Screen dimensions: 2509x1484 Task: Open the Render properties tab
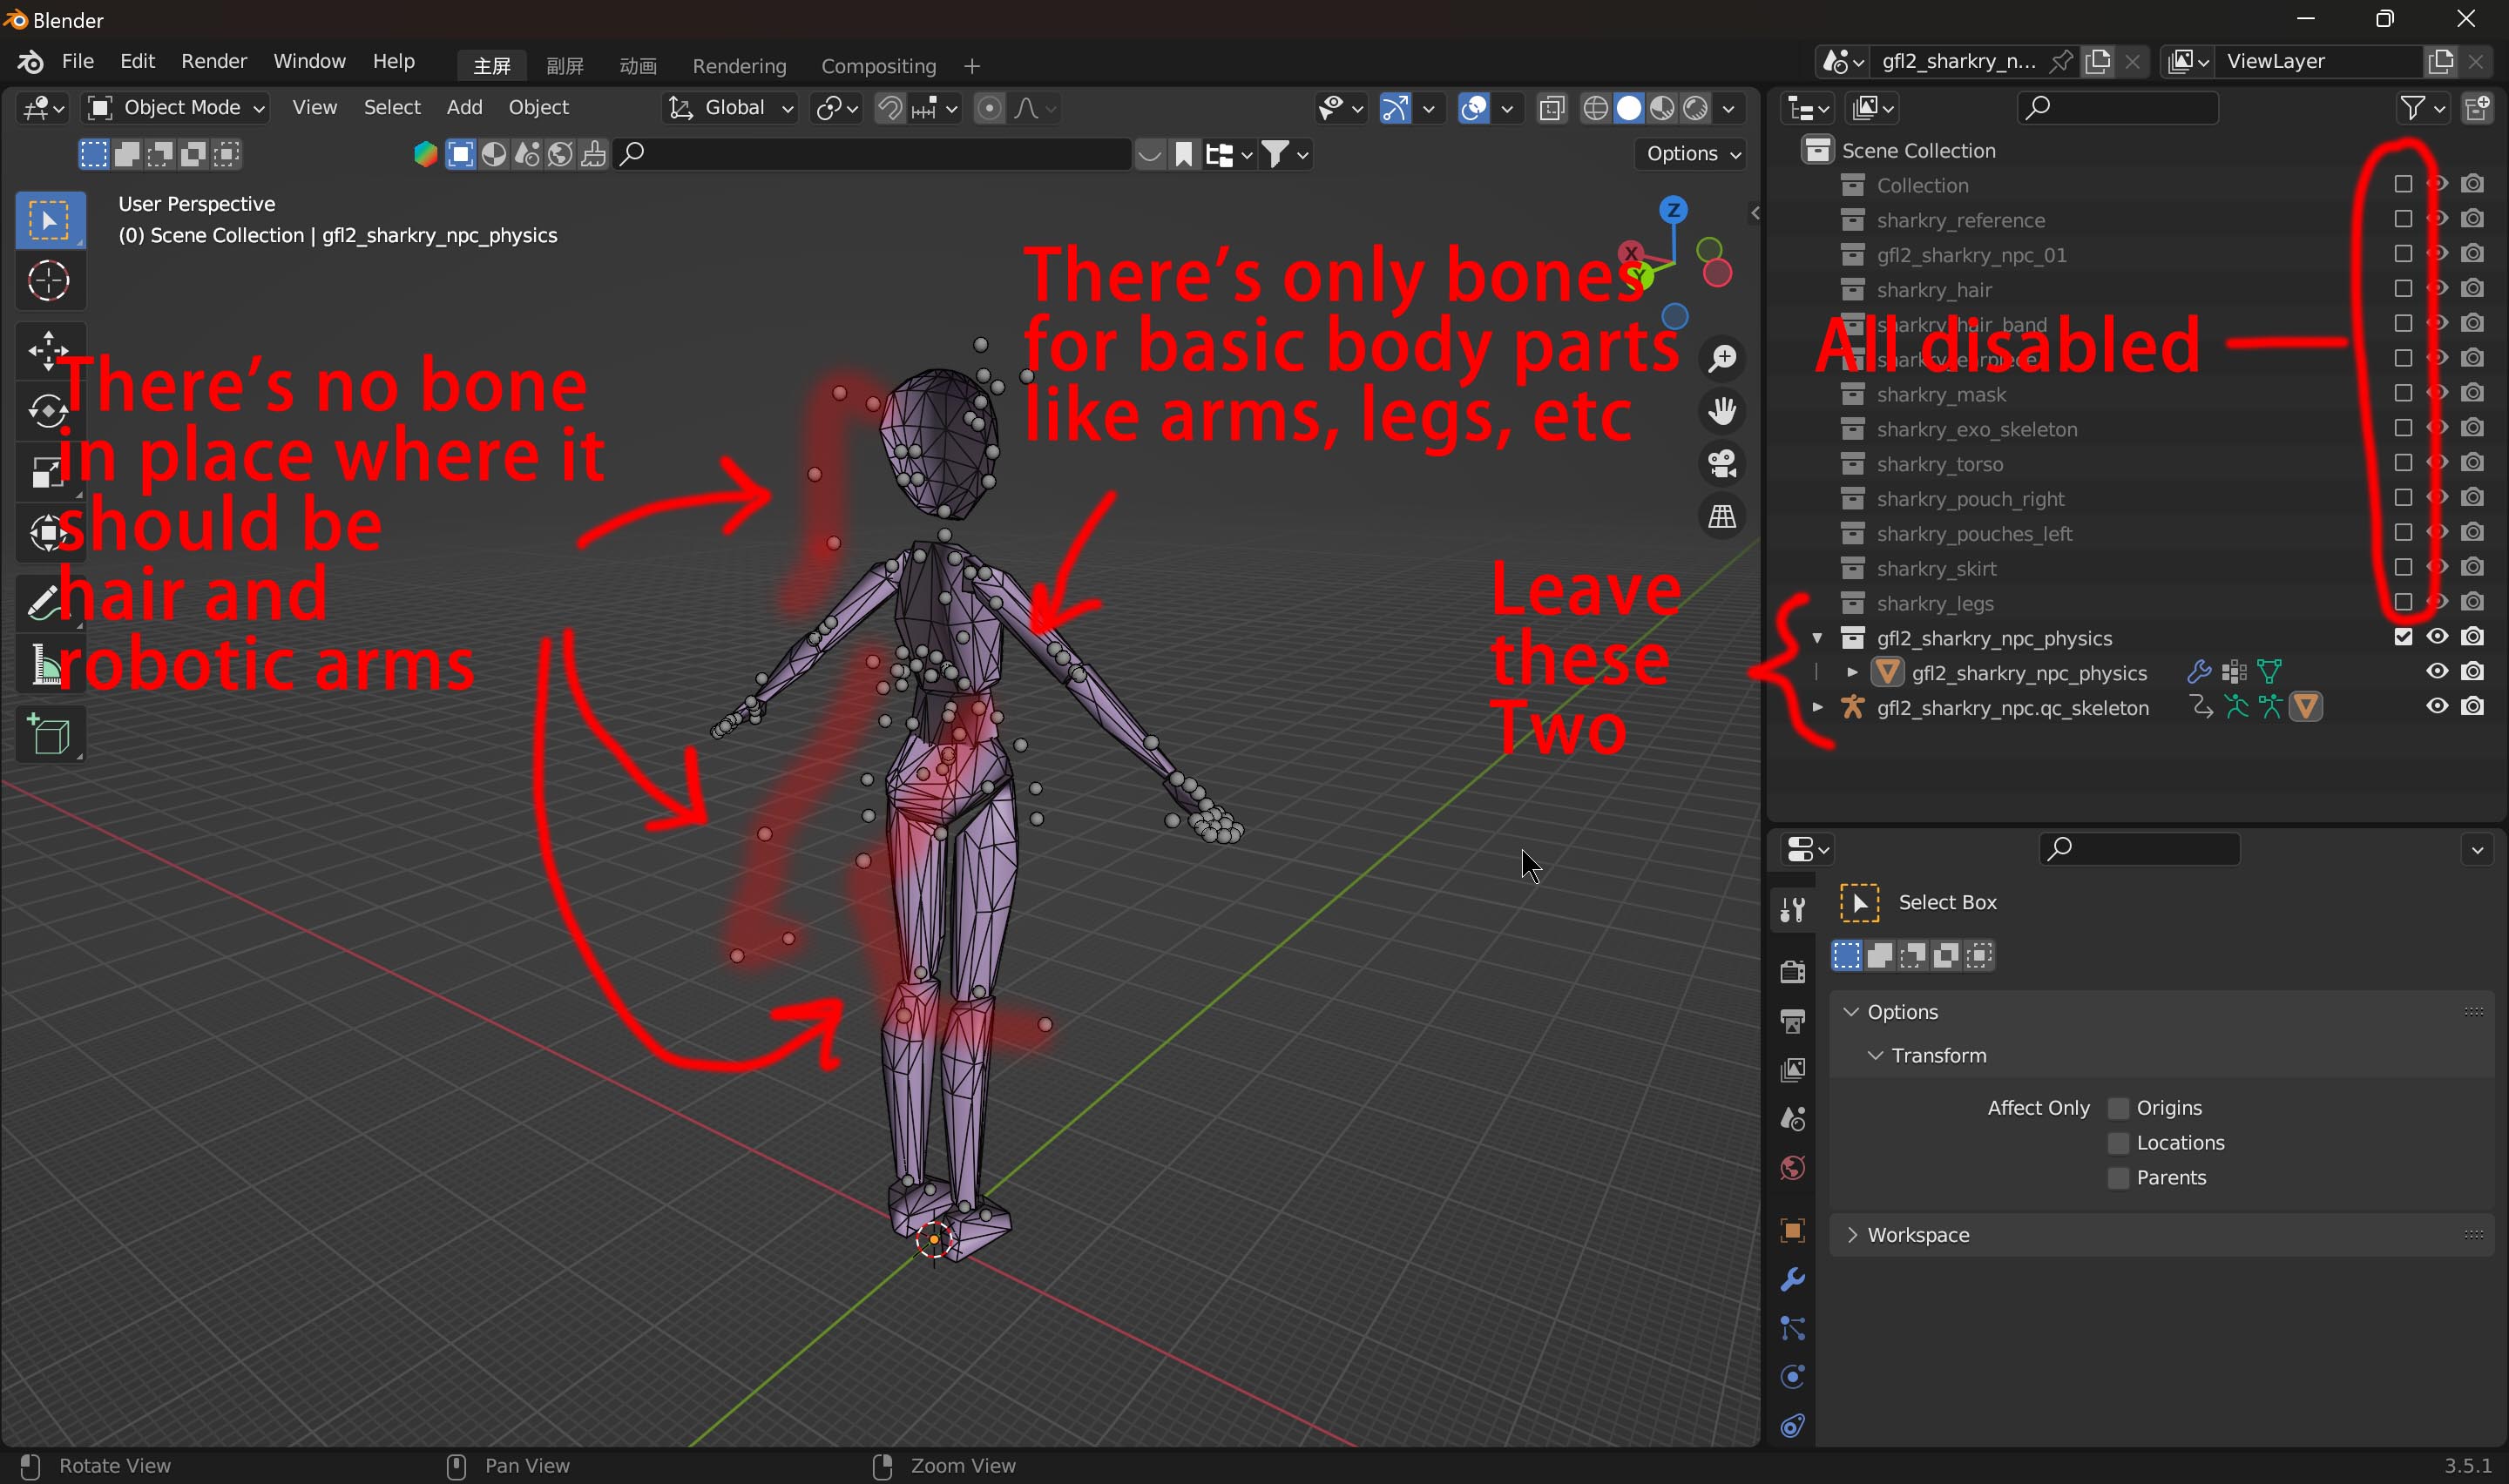(1792, 970)
